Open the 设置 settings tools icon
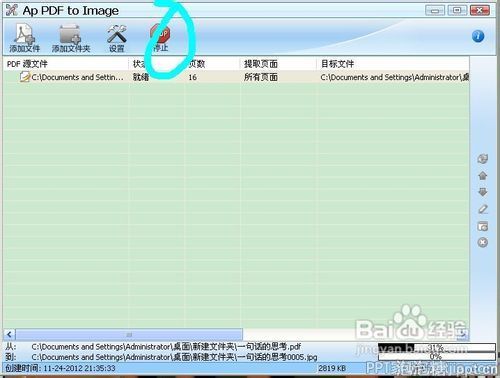The height and width of the screenshot is (378, 500). coord(116,38)
